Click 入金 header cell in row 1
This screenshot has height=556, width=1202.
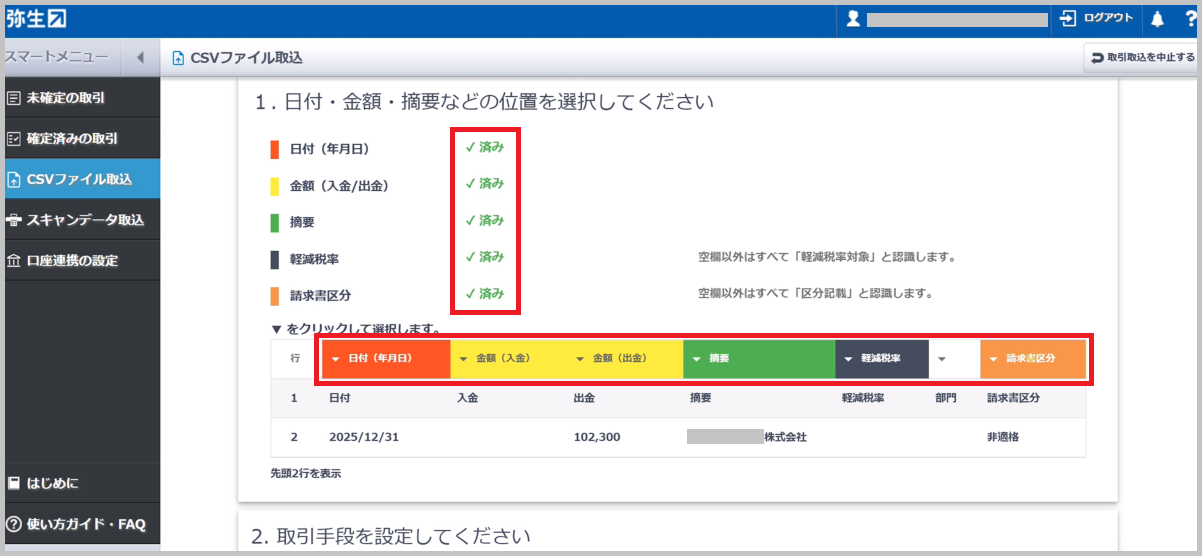pyautogui.click(x=467, y=398)
